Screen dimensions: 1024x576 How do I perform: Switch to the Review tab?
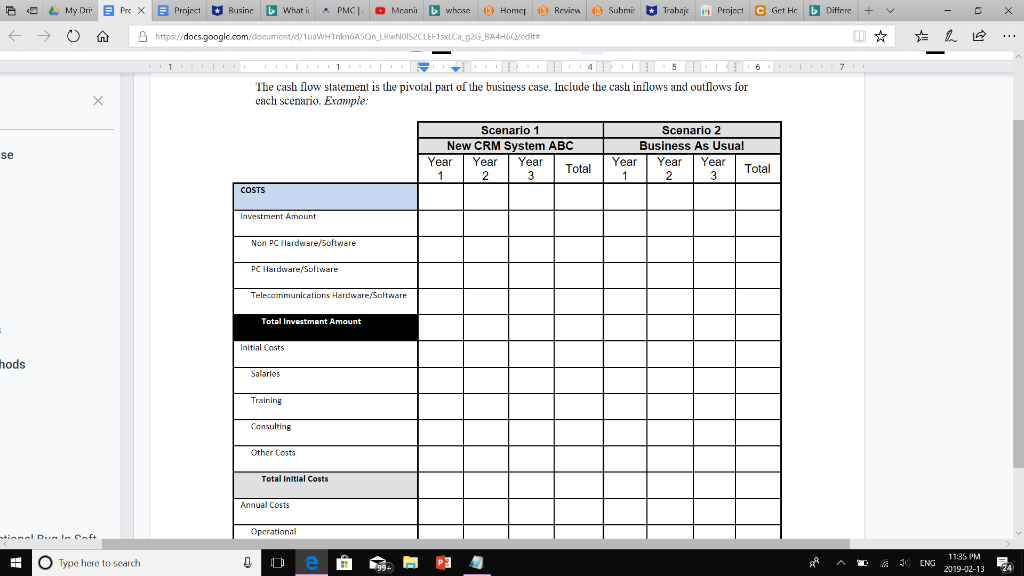point(558,10)
